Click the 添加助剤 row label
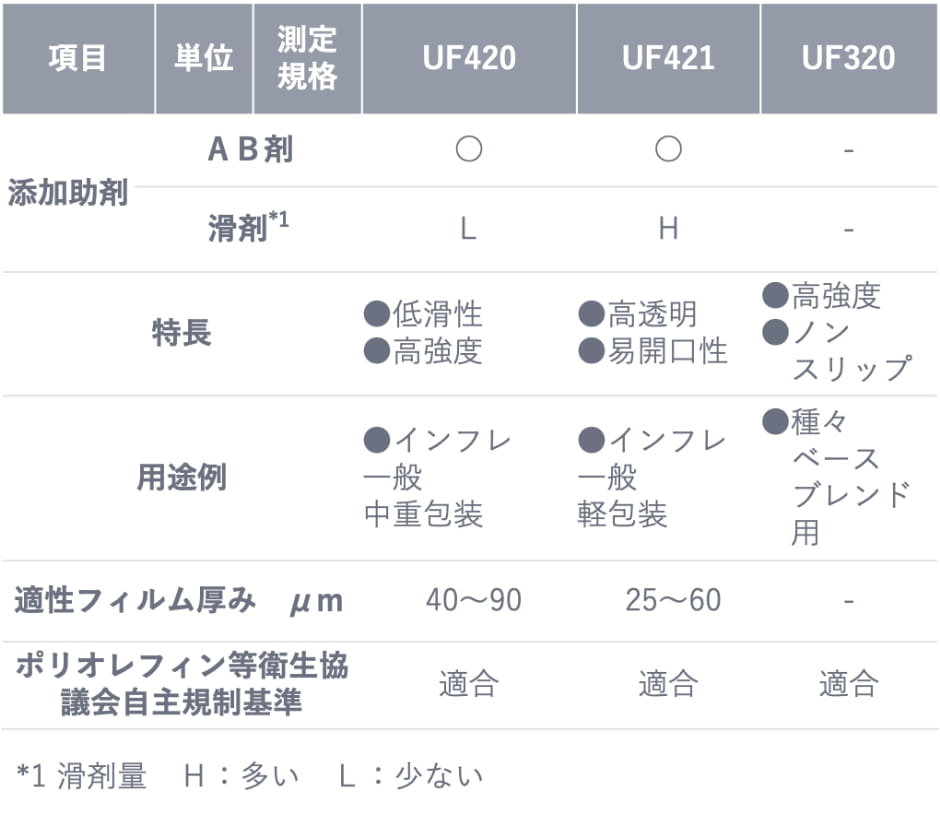This screenshot has height=814, width=940. [68, 192]
